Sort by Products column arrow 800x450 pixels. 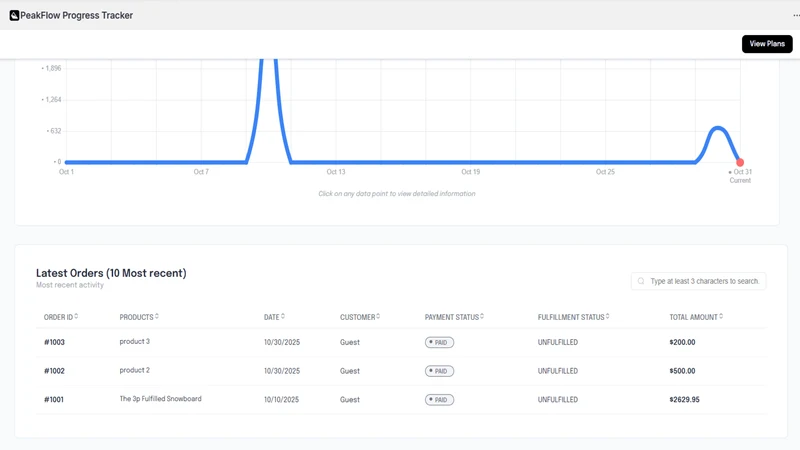coord(157,316)
